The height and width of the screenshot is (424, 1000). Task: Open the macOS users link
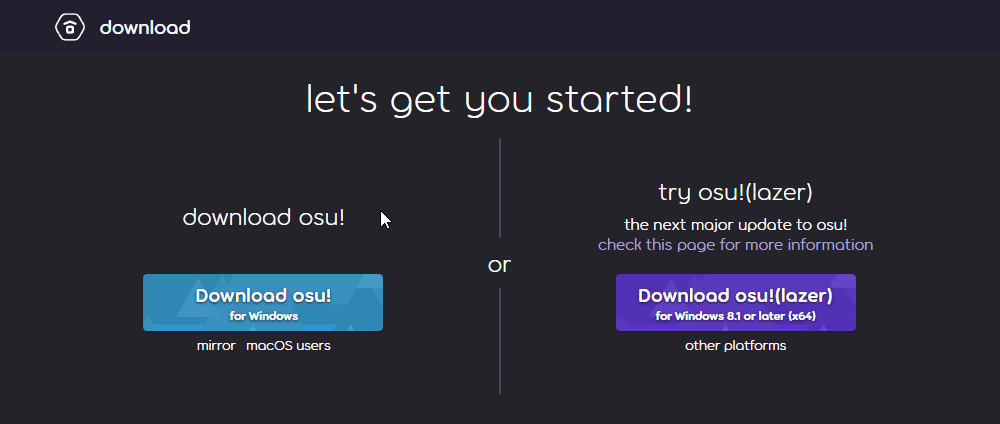[288, 346]
